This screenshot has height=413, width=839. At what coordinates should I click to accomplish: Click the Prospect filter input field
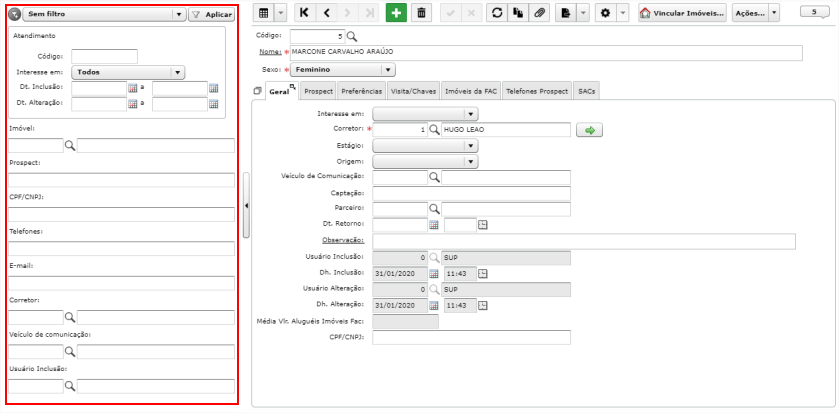coord(121,180)
